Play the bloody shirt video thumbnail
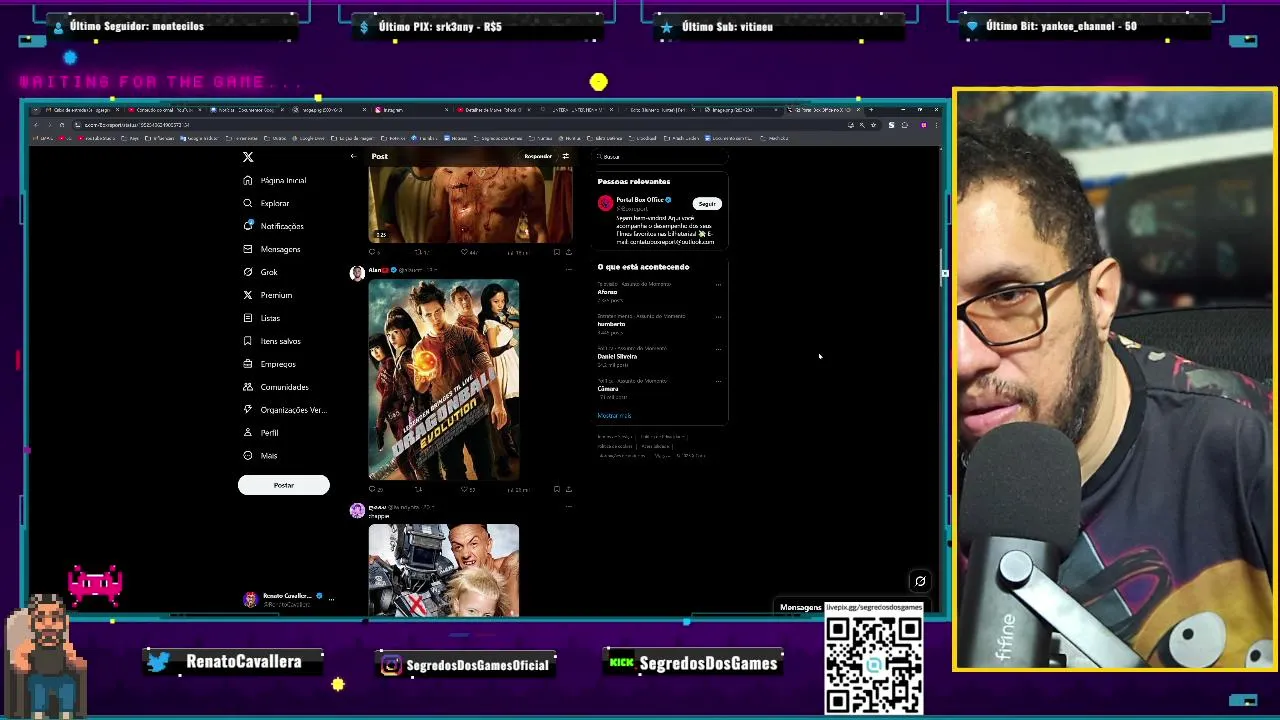The image size is (1280, 720). pos(470,205)
